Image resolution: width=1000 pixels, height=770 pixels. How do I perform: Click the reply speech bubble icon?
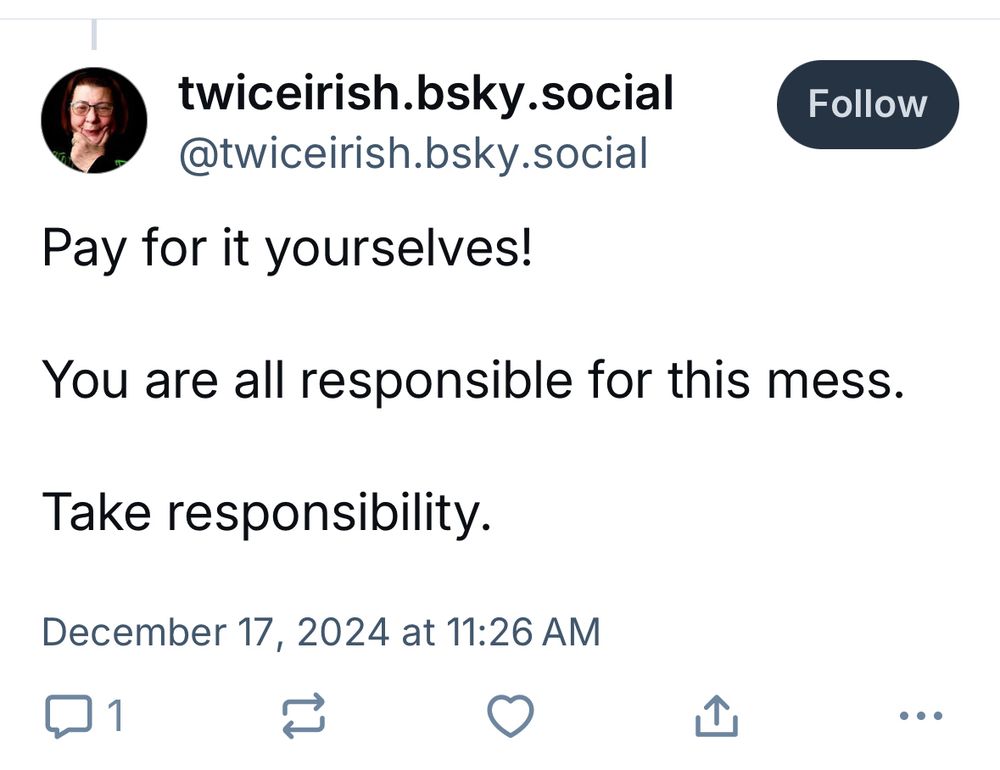[68, 715]
